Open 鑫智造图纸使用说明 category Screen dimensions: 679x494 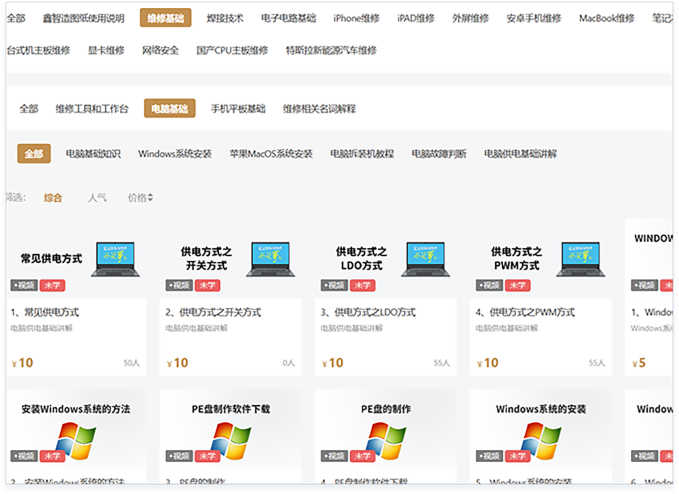coord(84,18)
